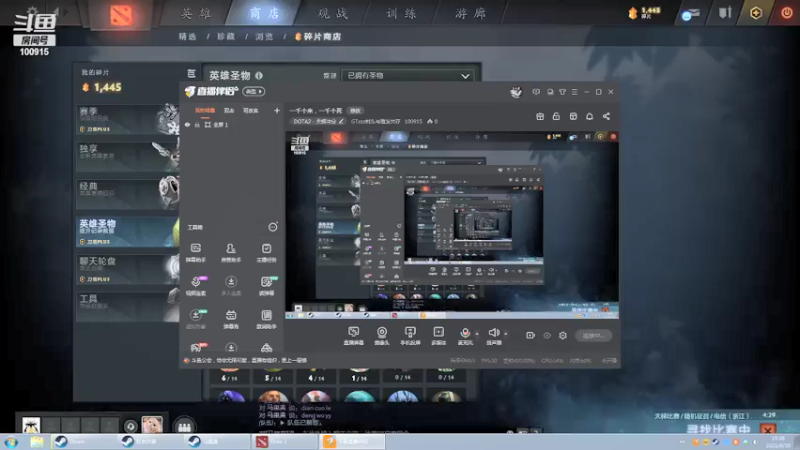The width and height of the screenshot is (800, 450).
Task: Add the 多媒体 media source
Action: [438, 336]
